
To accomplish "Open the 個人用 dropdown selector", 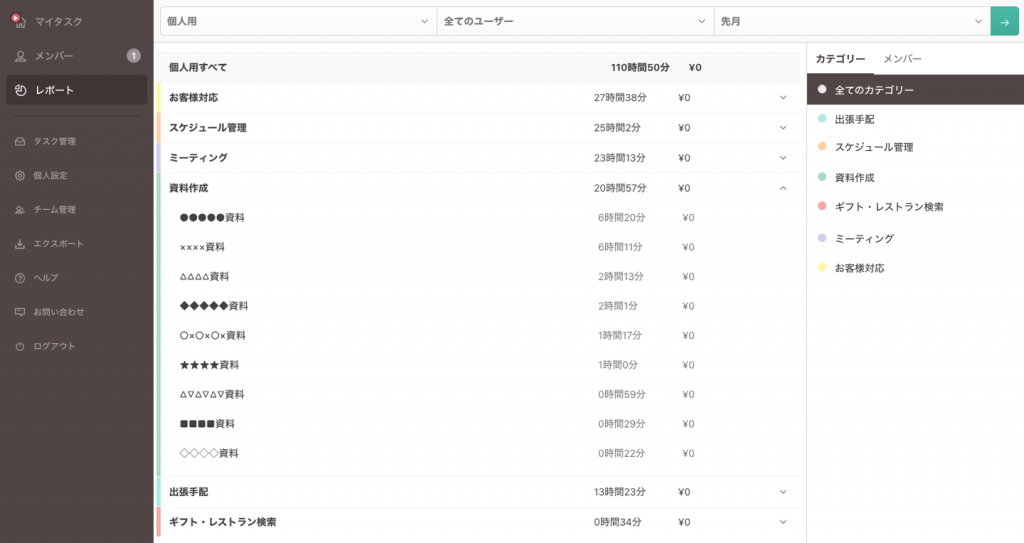I will pyautogui.click(x=298, y=21).
